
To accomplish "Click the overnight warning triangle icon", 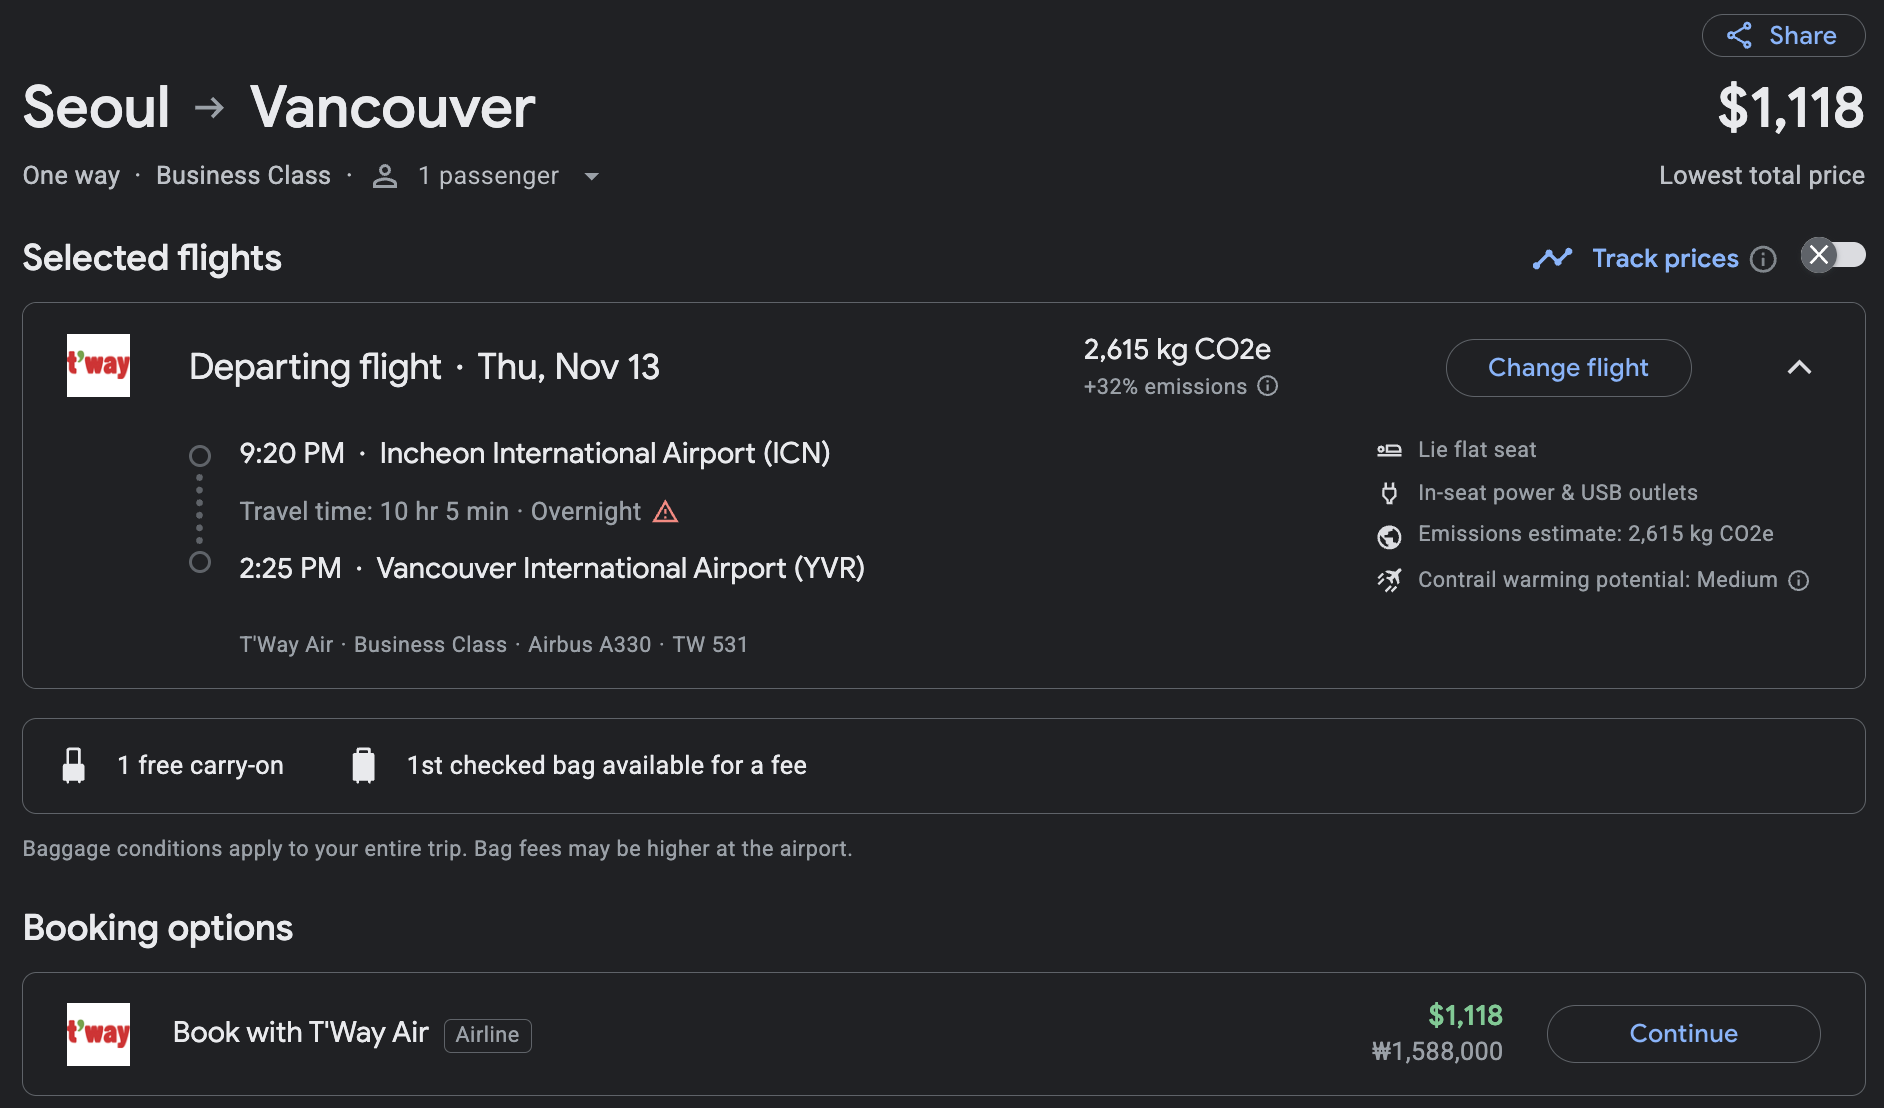I will click(665, 512).
